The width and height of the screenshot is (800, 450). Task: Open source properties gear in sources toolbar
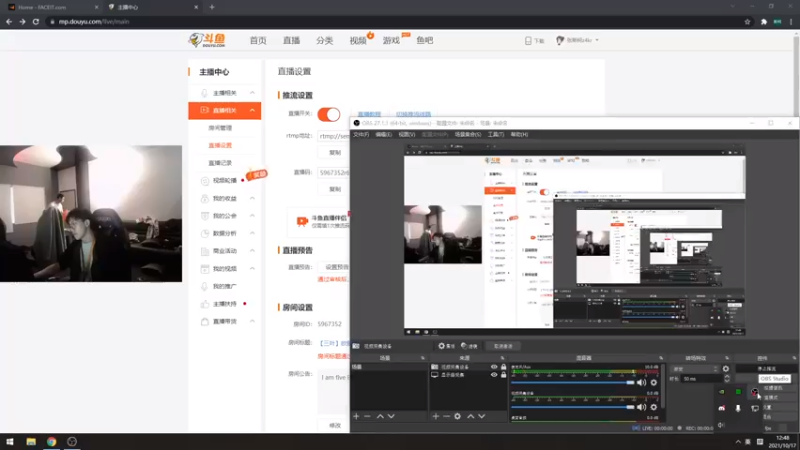click(458, 416)
